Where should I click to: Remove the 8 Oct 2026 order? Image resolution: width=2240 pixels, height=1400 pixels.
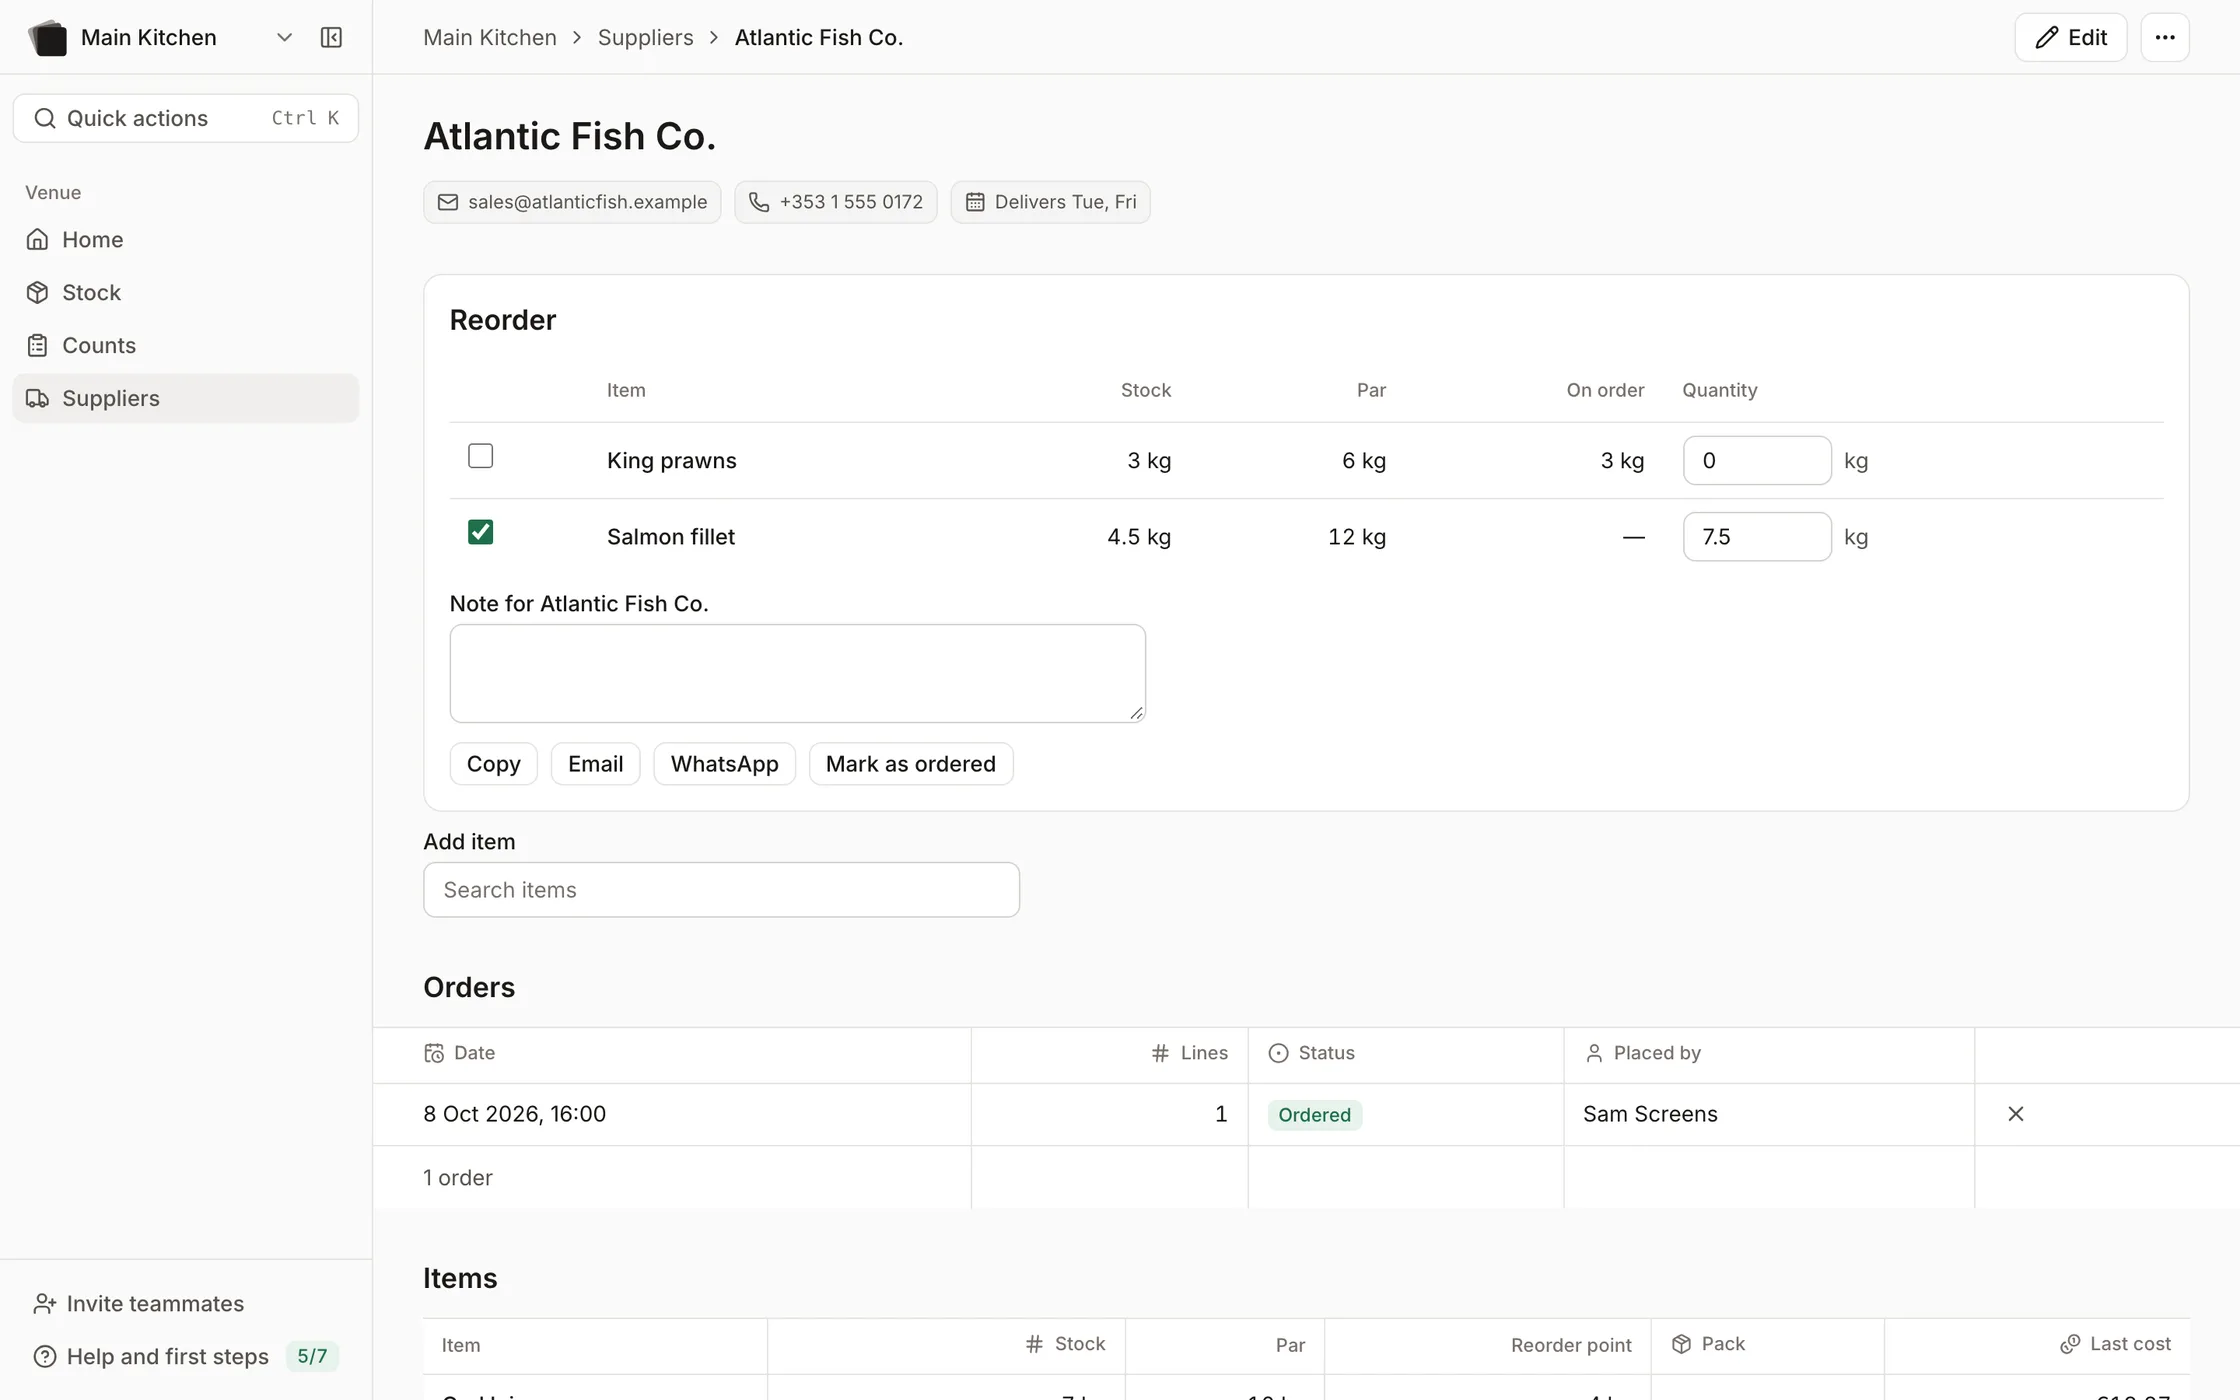(2016, 1114)
